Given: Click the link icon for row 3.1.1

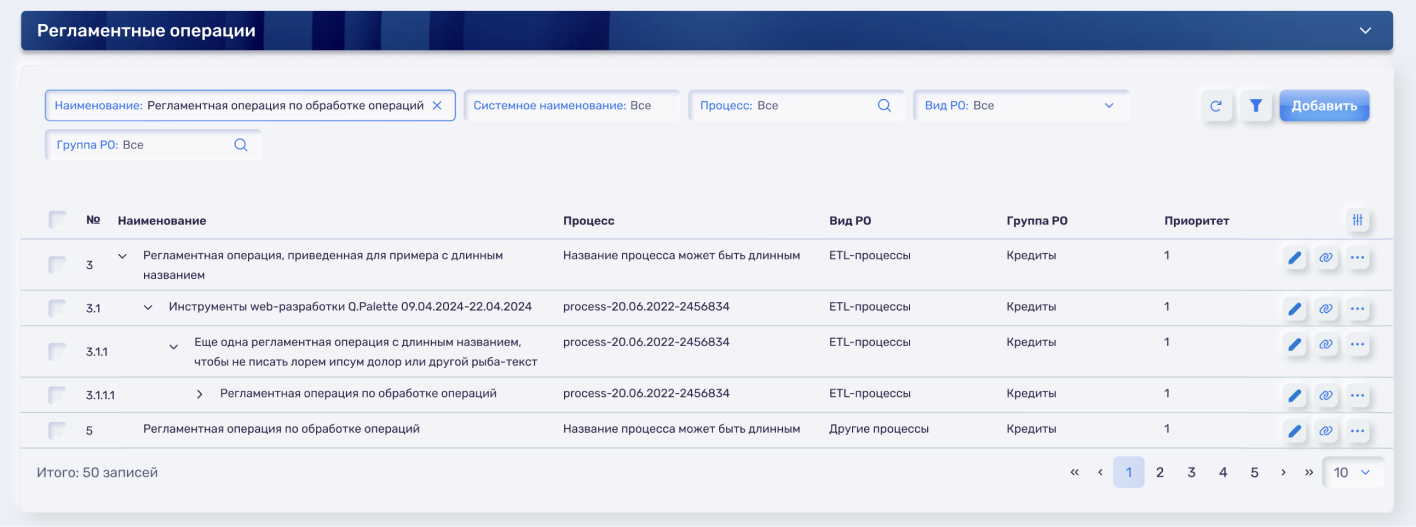Looking at the screenshot, I should pyautogui.click(x=1326, y=345).
